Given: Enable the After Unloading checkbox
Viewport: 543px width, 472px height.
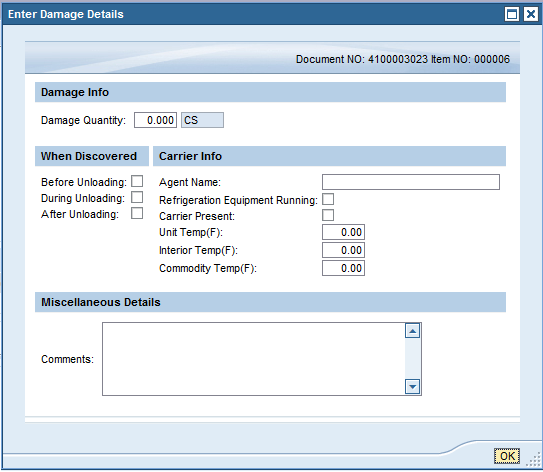Looking at the screenshot, I should (137, 213).
